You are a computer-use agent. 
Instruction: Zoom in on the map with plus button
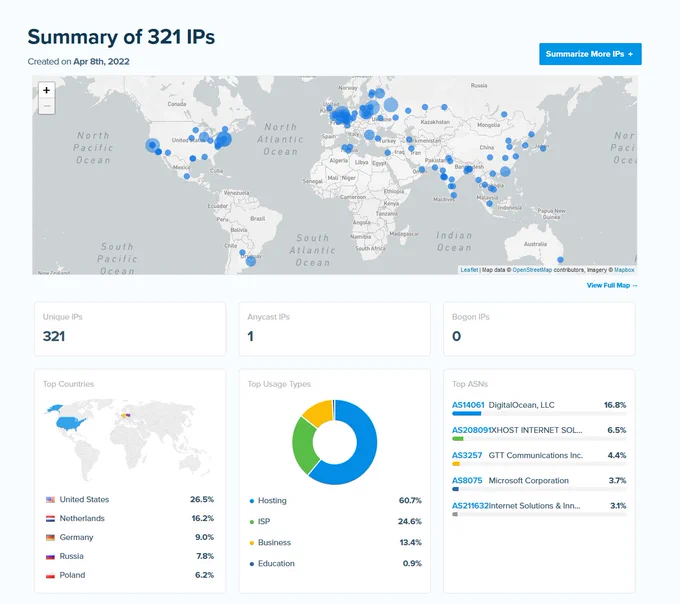46,90
